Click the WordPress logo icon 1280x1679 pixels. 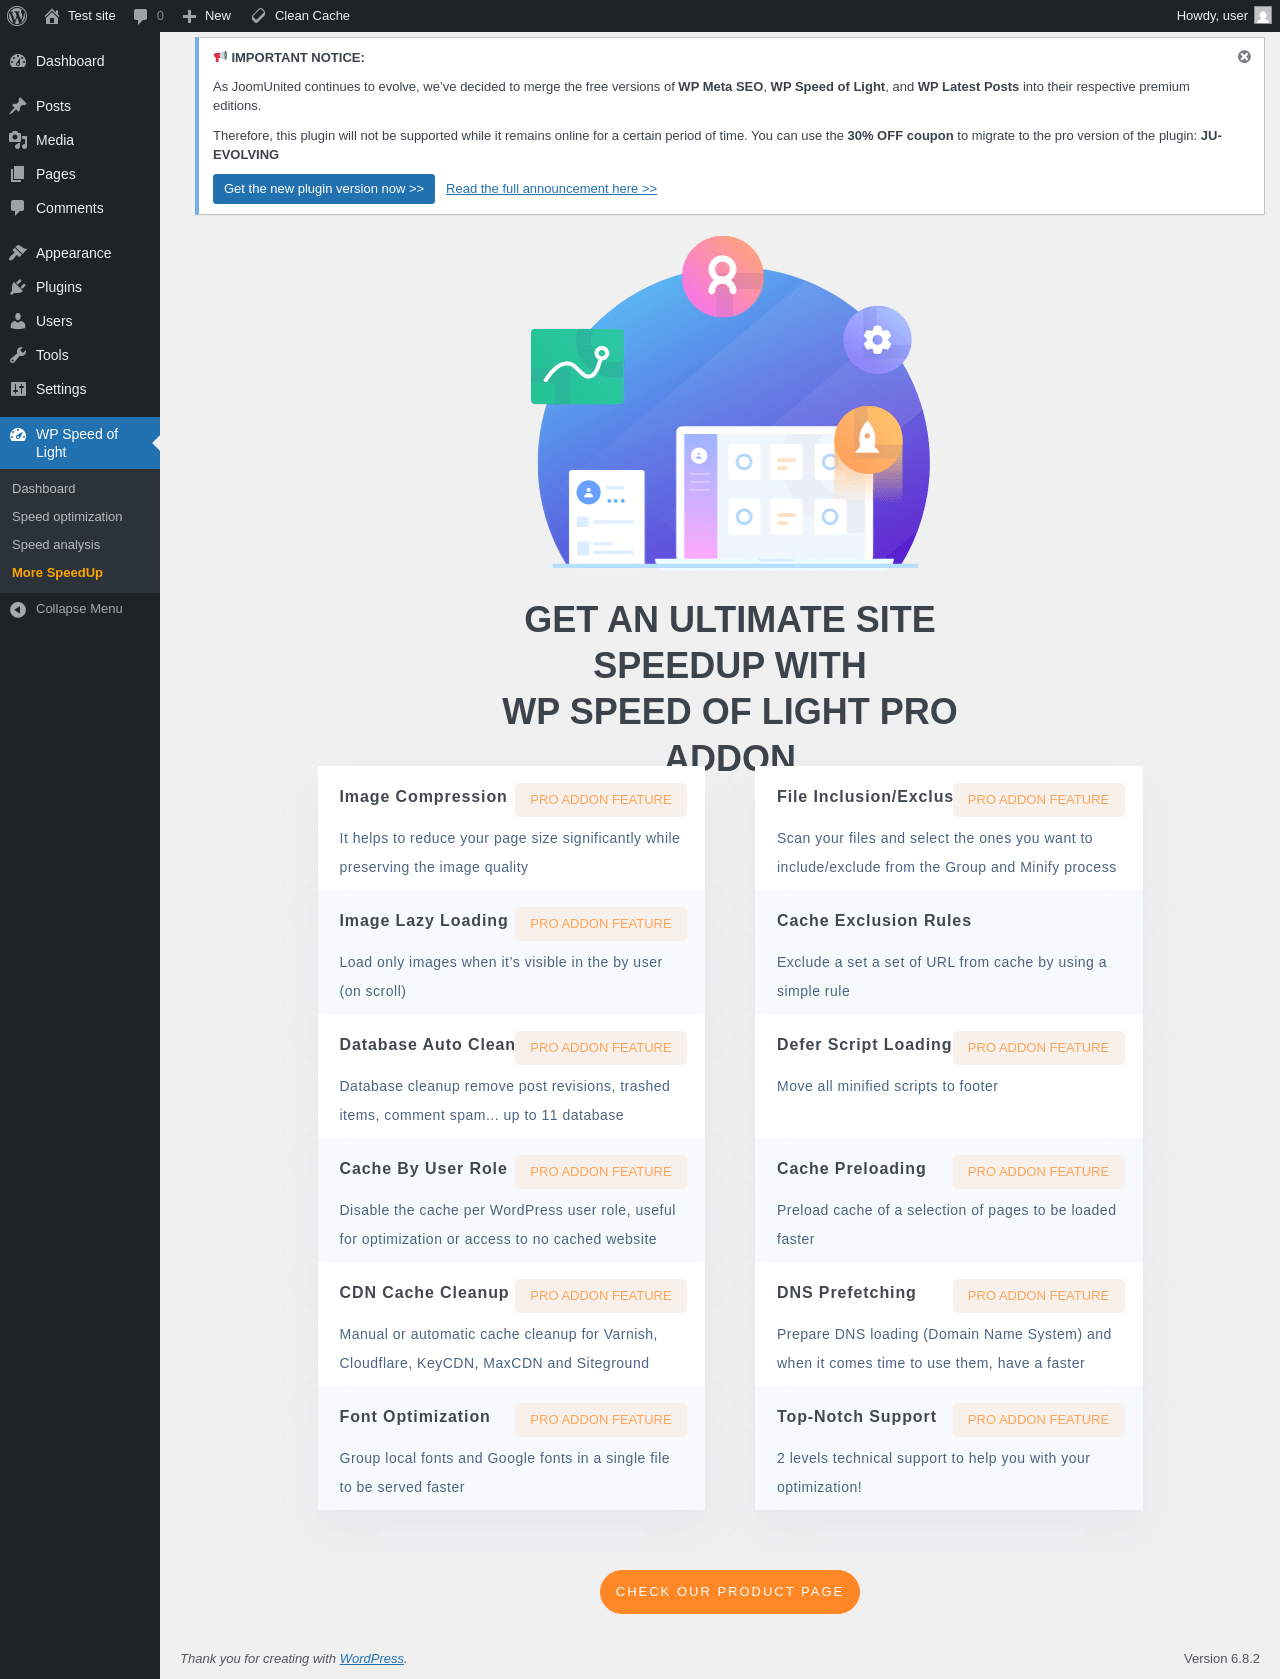click(x=17, y=16)
